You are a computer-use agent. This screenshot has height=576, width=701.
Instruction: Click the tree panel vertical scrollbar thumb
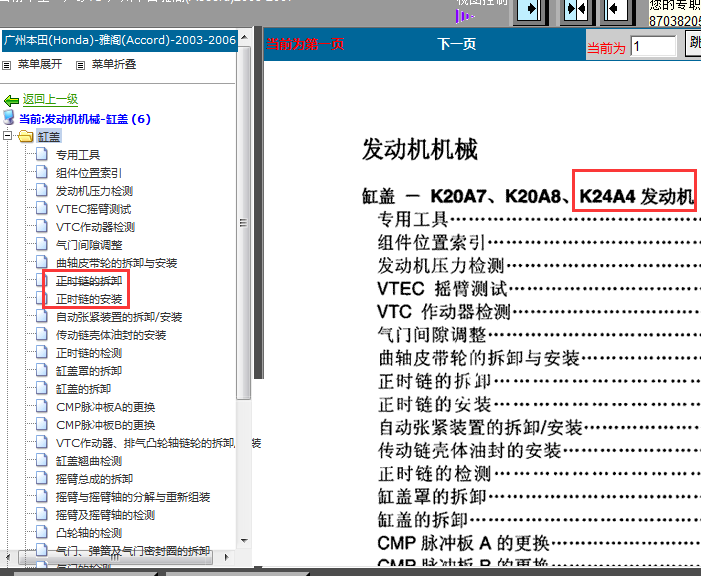pyautogui.click(x=244, y=223)
